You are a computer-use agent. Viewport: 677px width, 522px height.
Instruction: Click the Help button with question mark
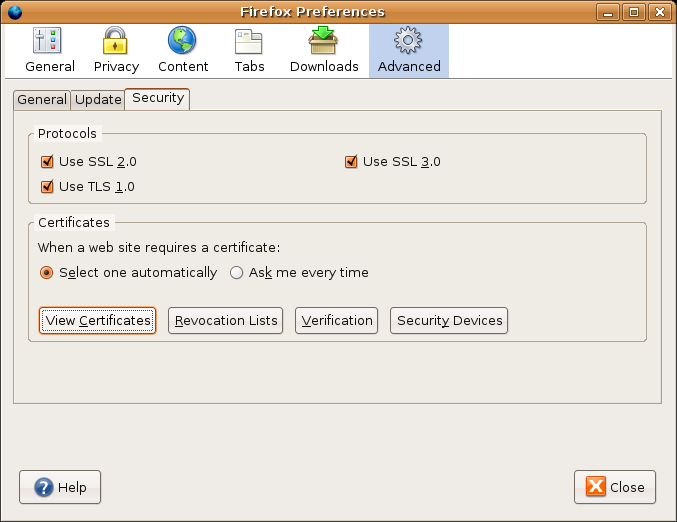(x=60, y=487)
